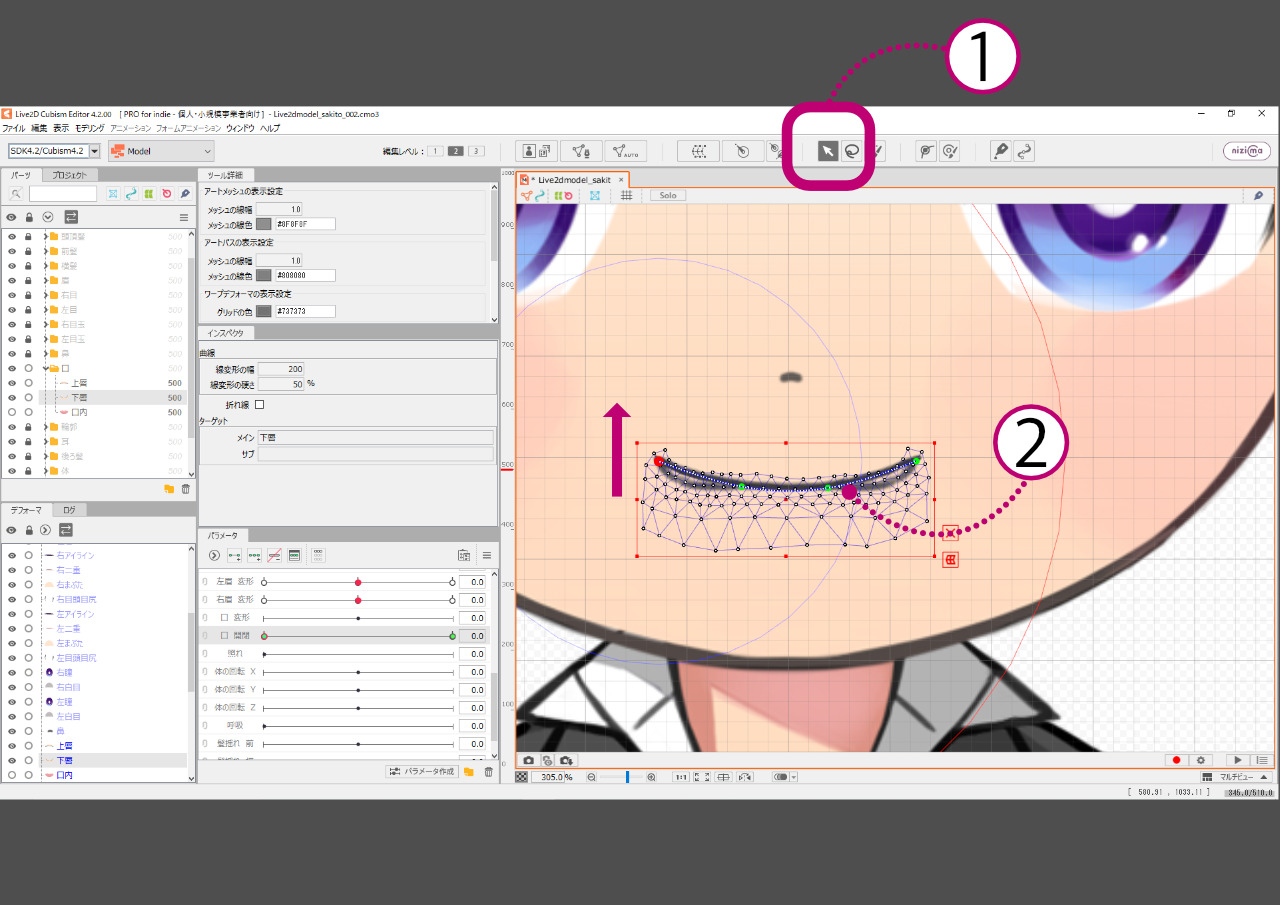Create a rotation deformer icon
Screen dimensions: 1280x905
[741, 151]
